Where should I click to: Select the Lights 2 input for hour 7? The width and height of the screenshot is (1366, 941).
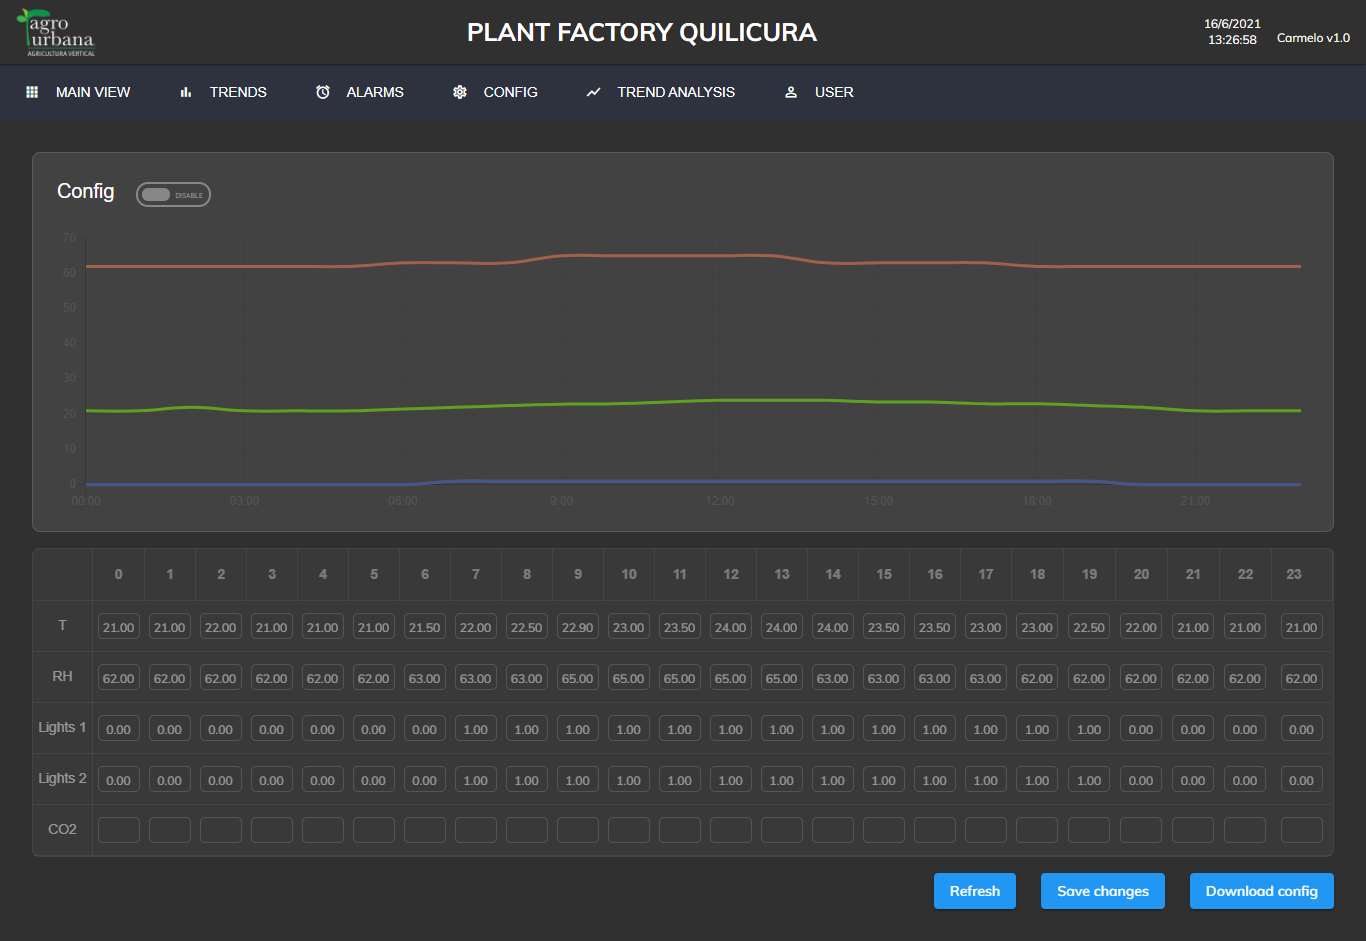[476, 780]
